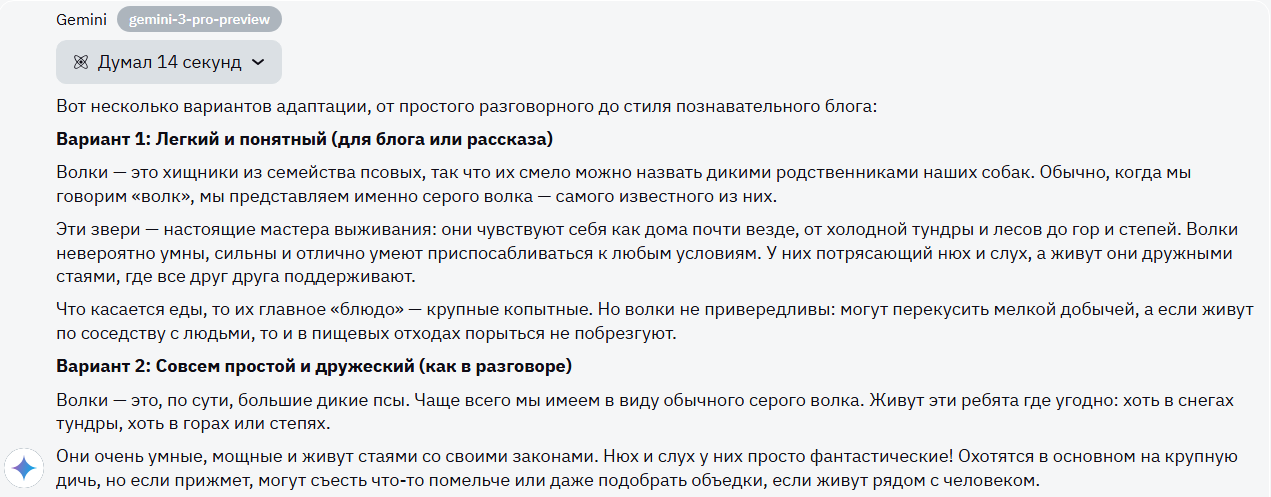Click the atom thinking icon
This screenshot has height=497, width=1271.
click(x=81, y=62)
